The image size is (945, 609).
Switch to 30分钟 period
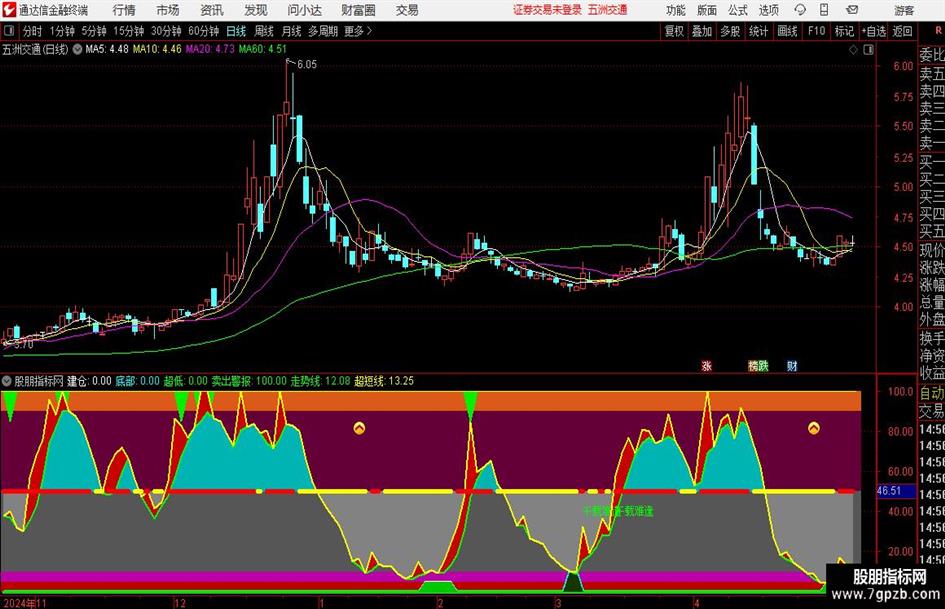[166, 31]
